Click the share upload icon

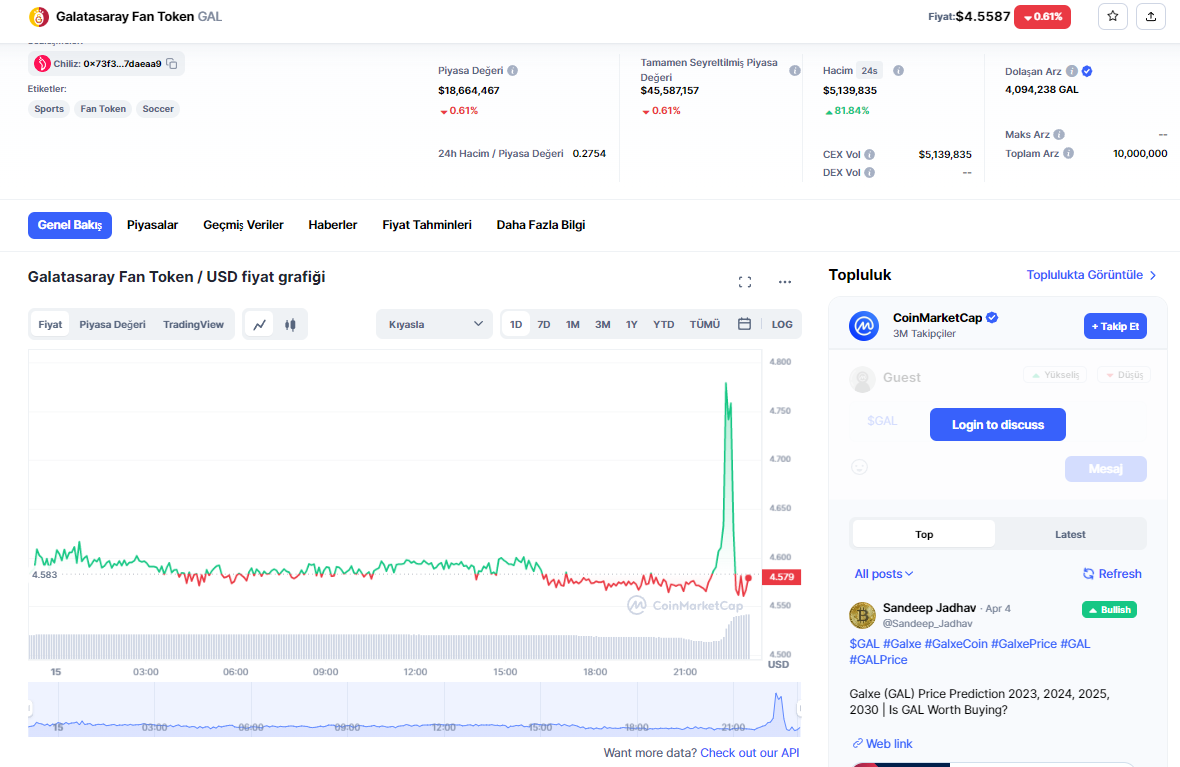pos(1150,16)
